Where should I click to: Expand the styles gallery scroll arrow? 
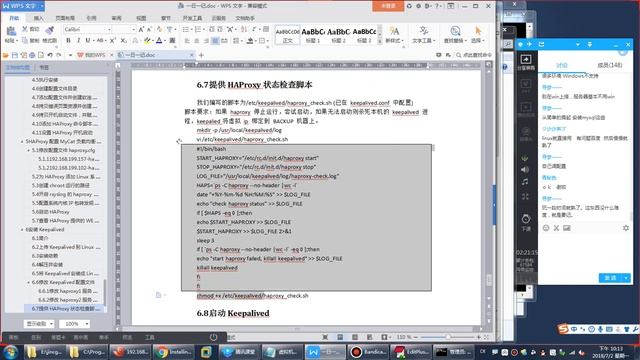pyautogui.click(x=380, y=41)
